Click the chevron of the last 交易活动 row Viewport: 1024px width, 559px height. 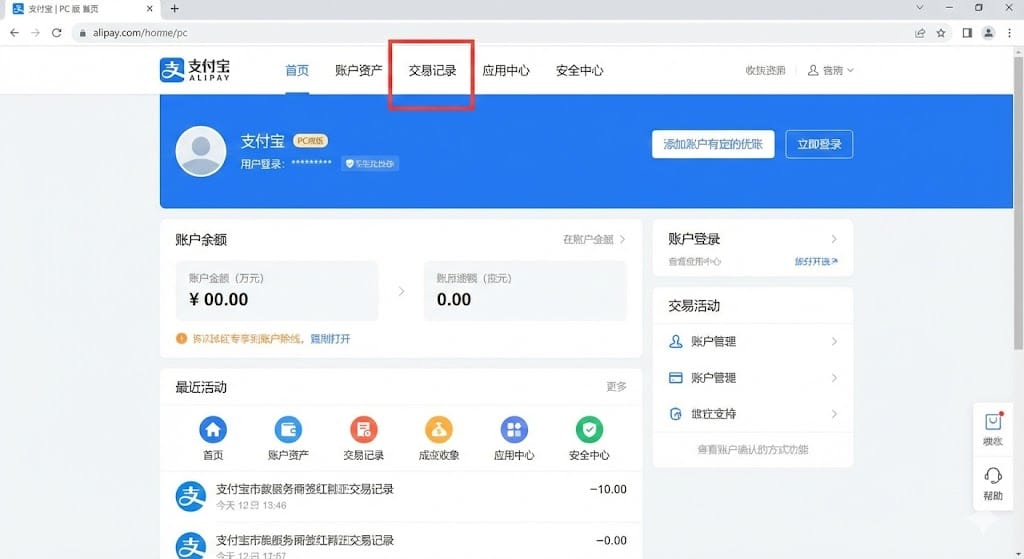tap(834, 414)
